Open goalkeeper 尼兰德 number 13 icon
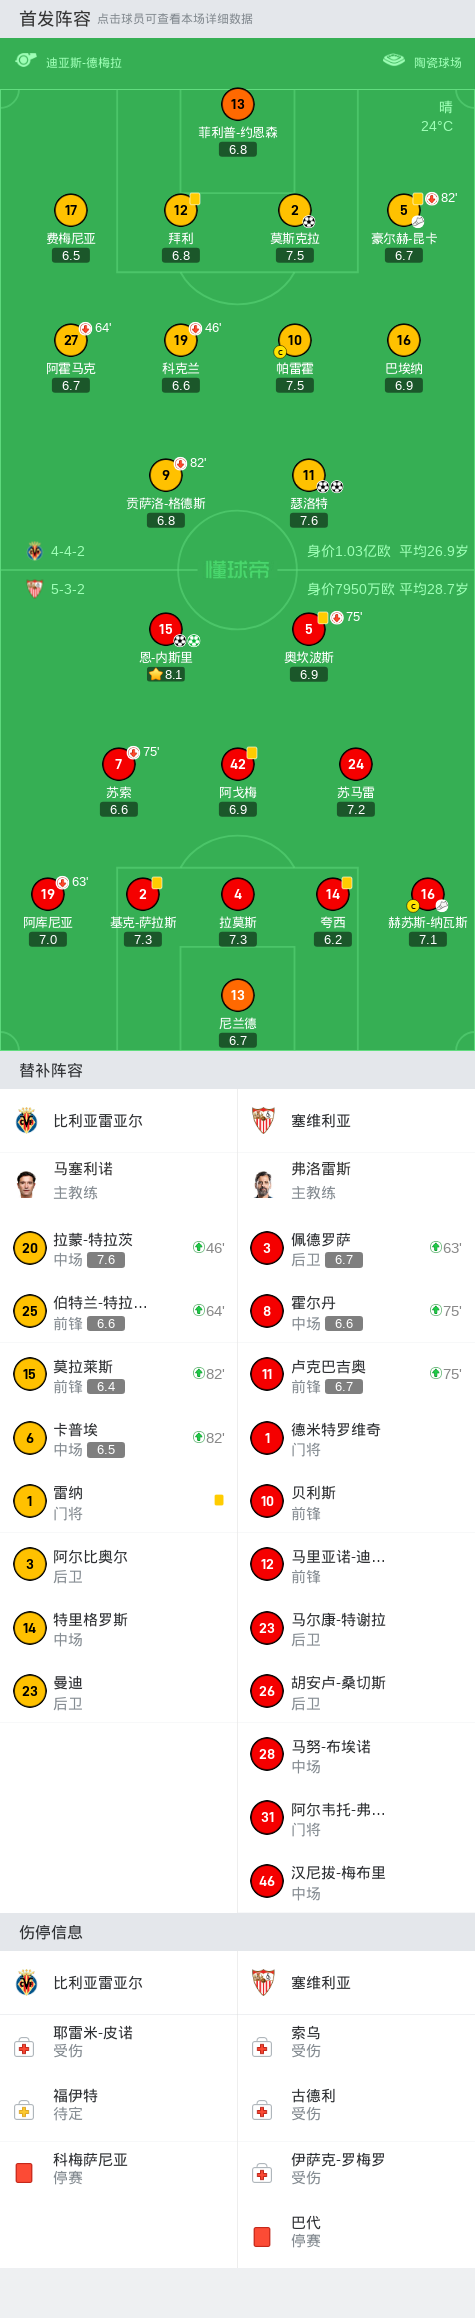 tap(238, 995)
